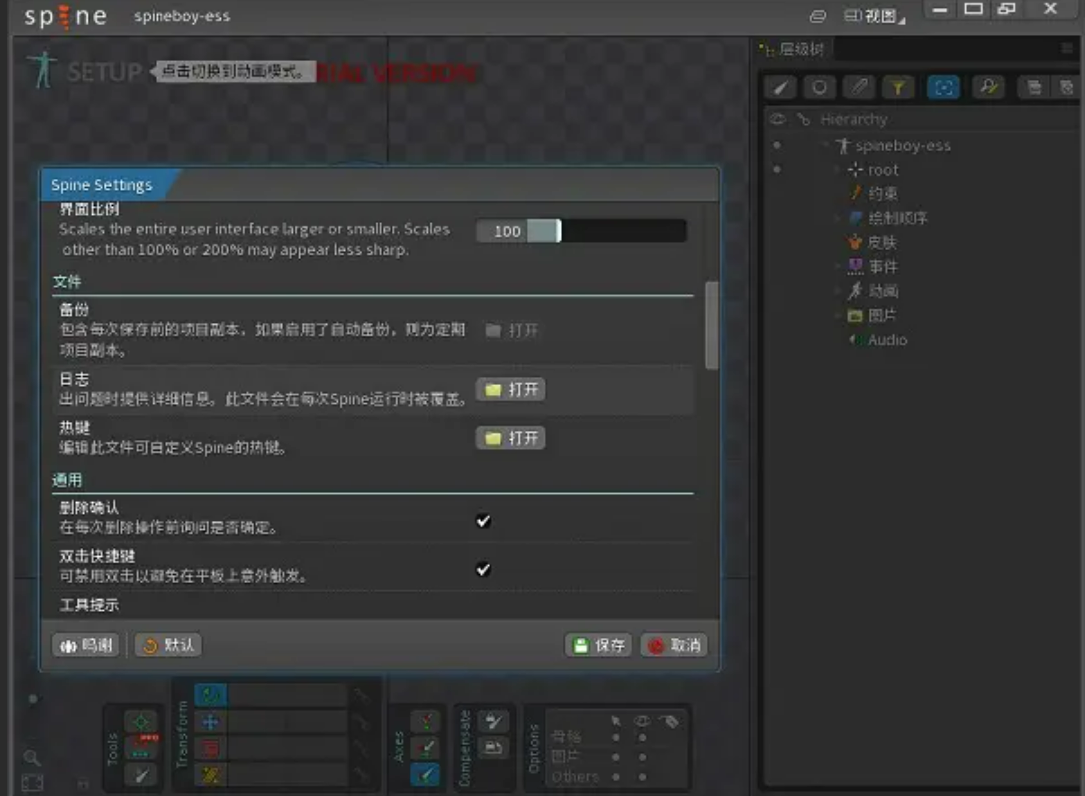Click the Spine logo in title bar

tap(66, 16)
